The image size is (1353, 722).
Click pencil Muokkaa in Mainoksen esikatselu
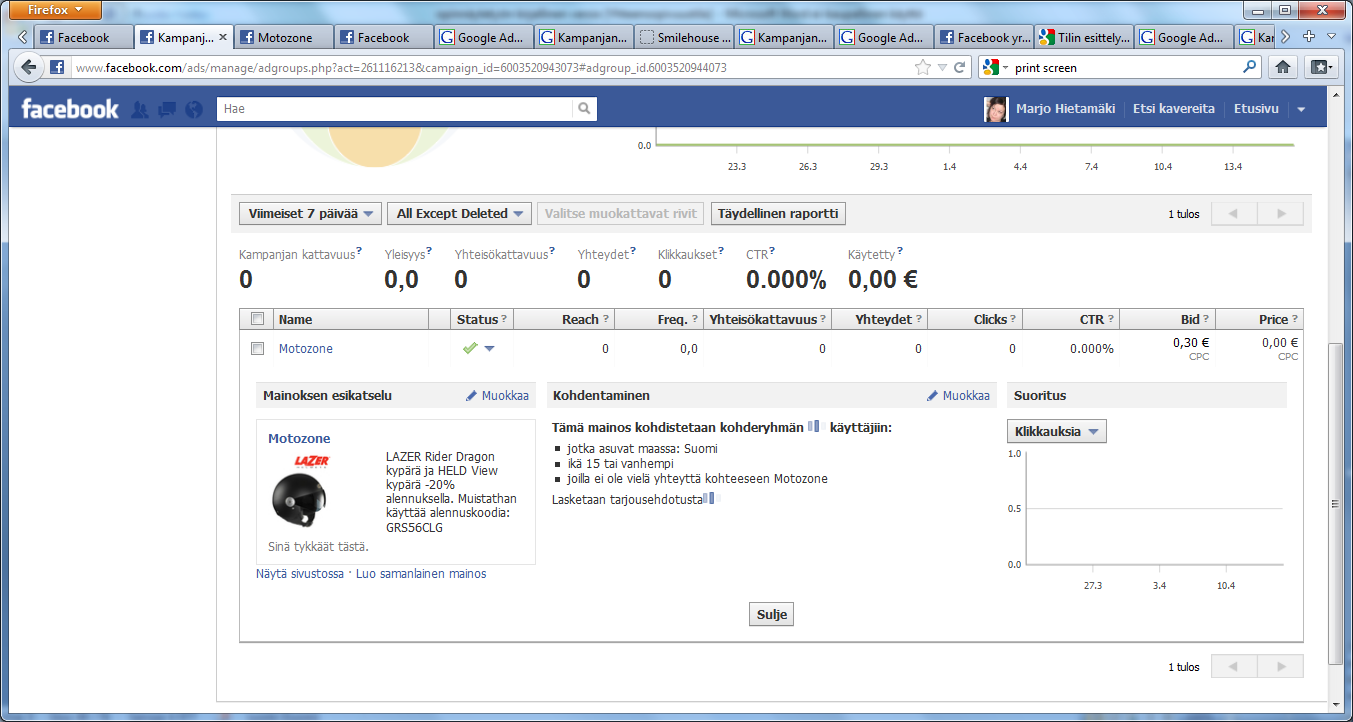(x=497, y=396)
